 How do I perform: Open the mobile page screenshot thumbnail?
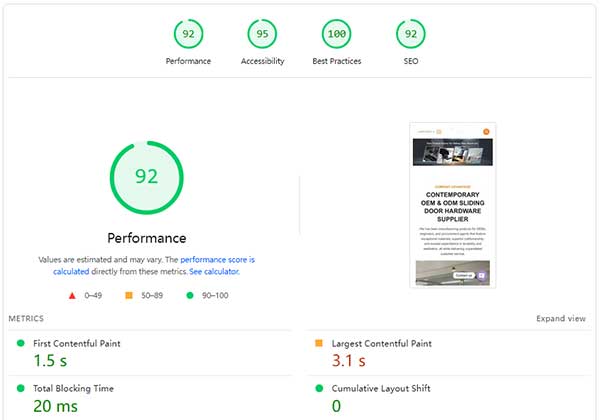click(x=452, y=205)
